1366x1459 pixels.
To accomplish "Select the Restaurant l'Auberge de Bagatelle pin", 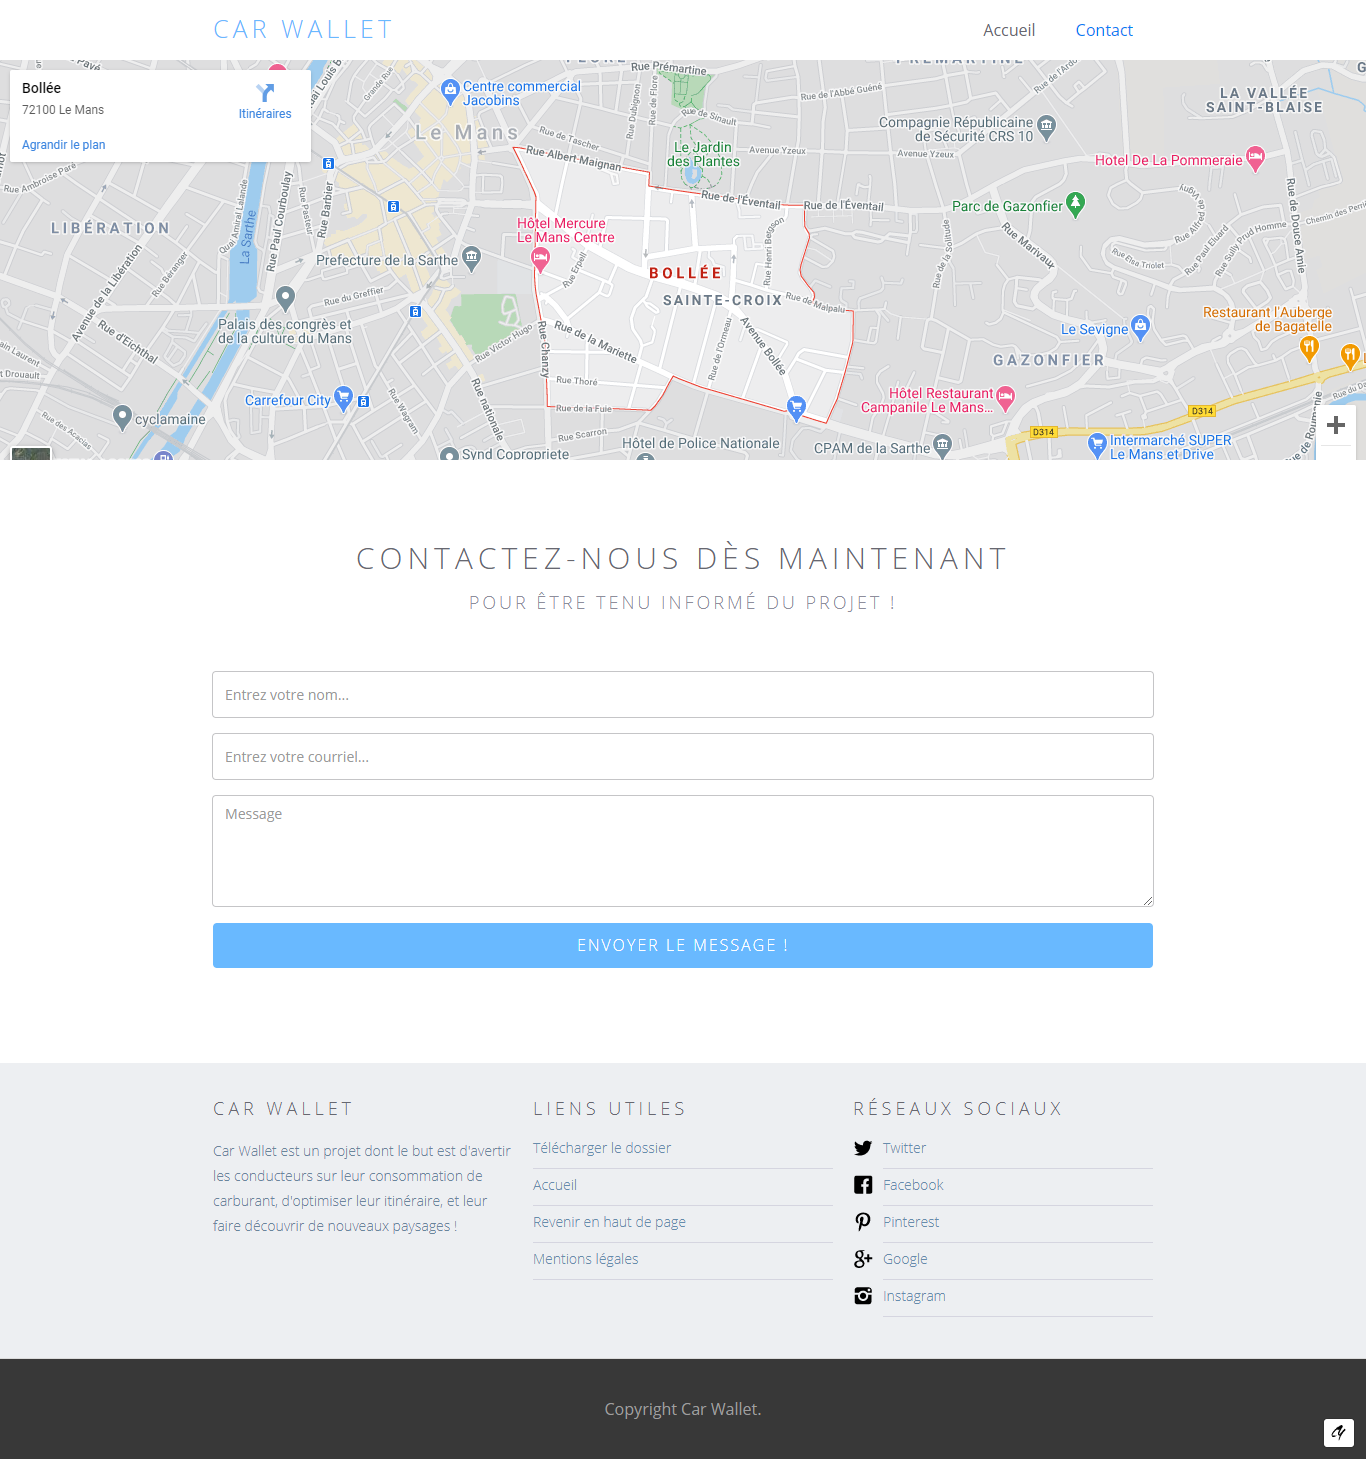I will click(x=1309, y=348).
